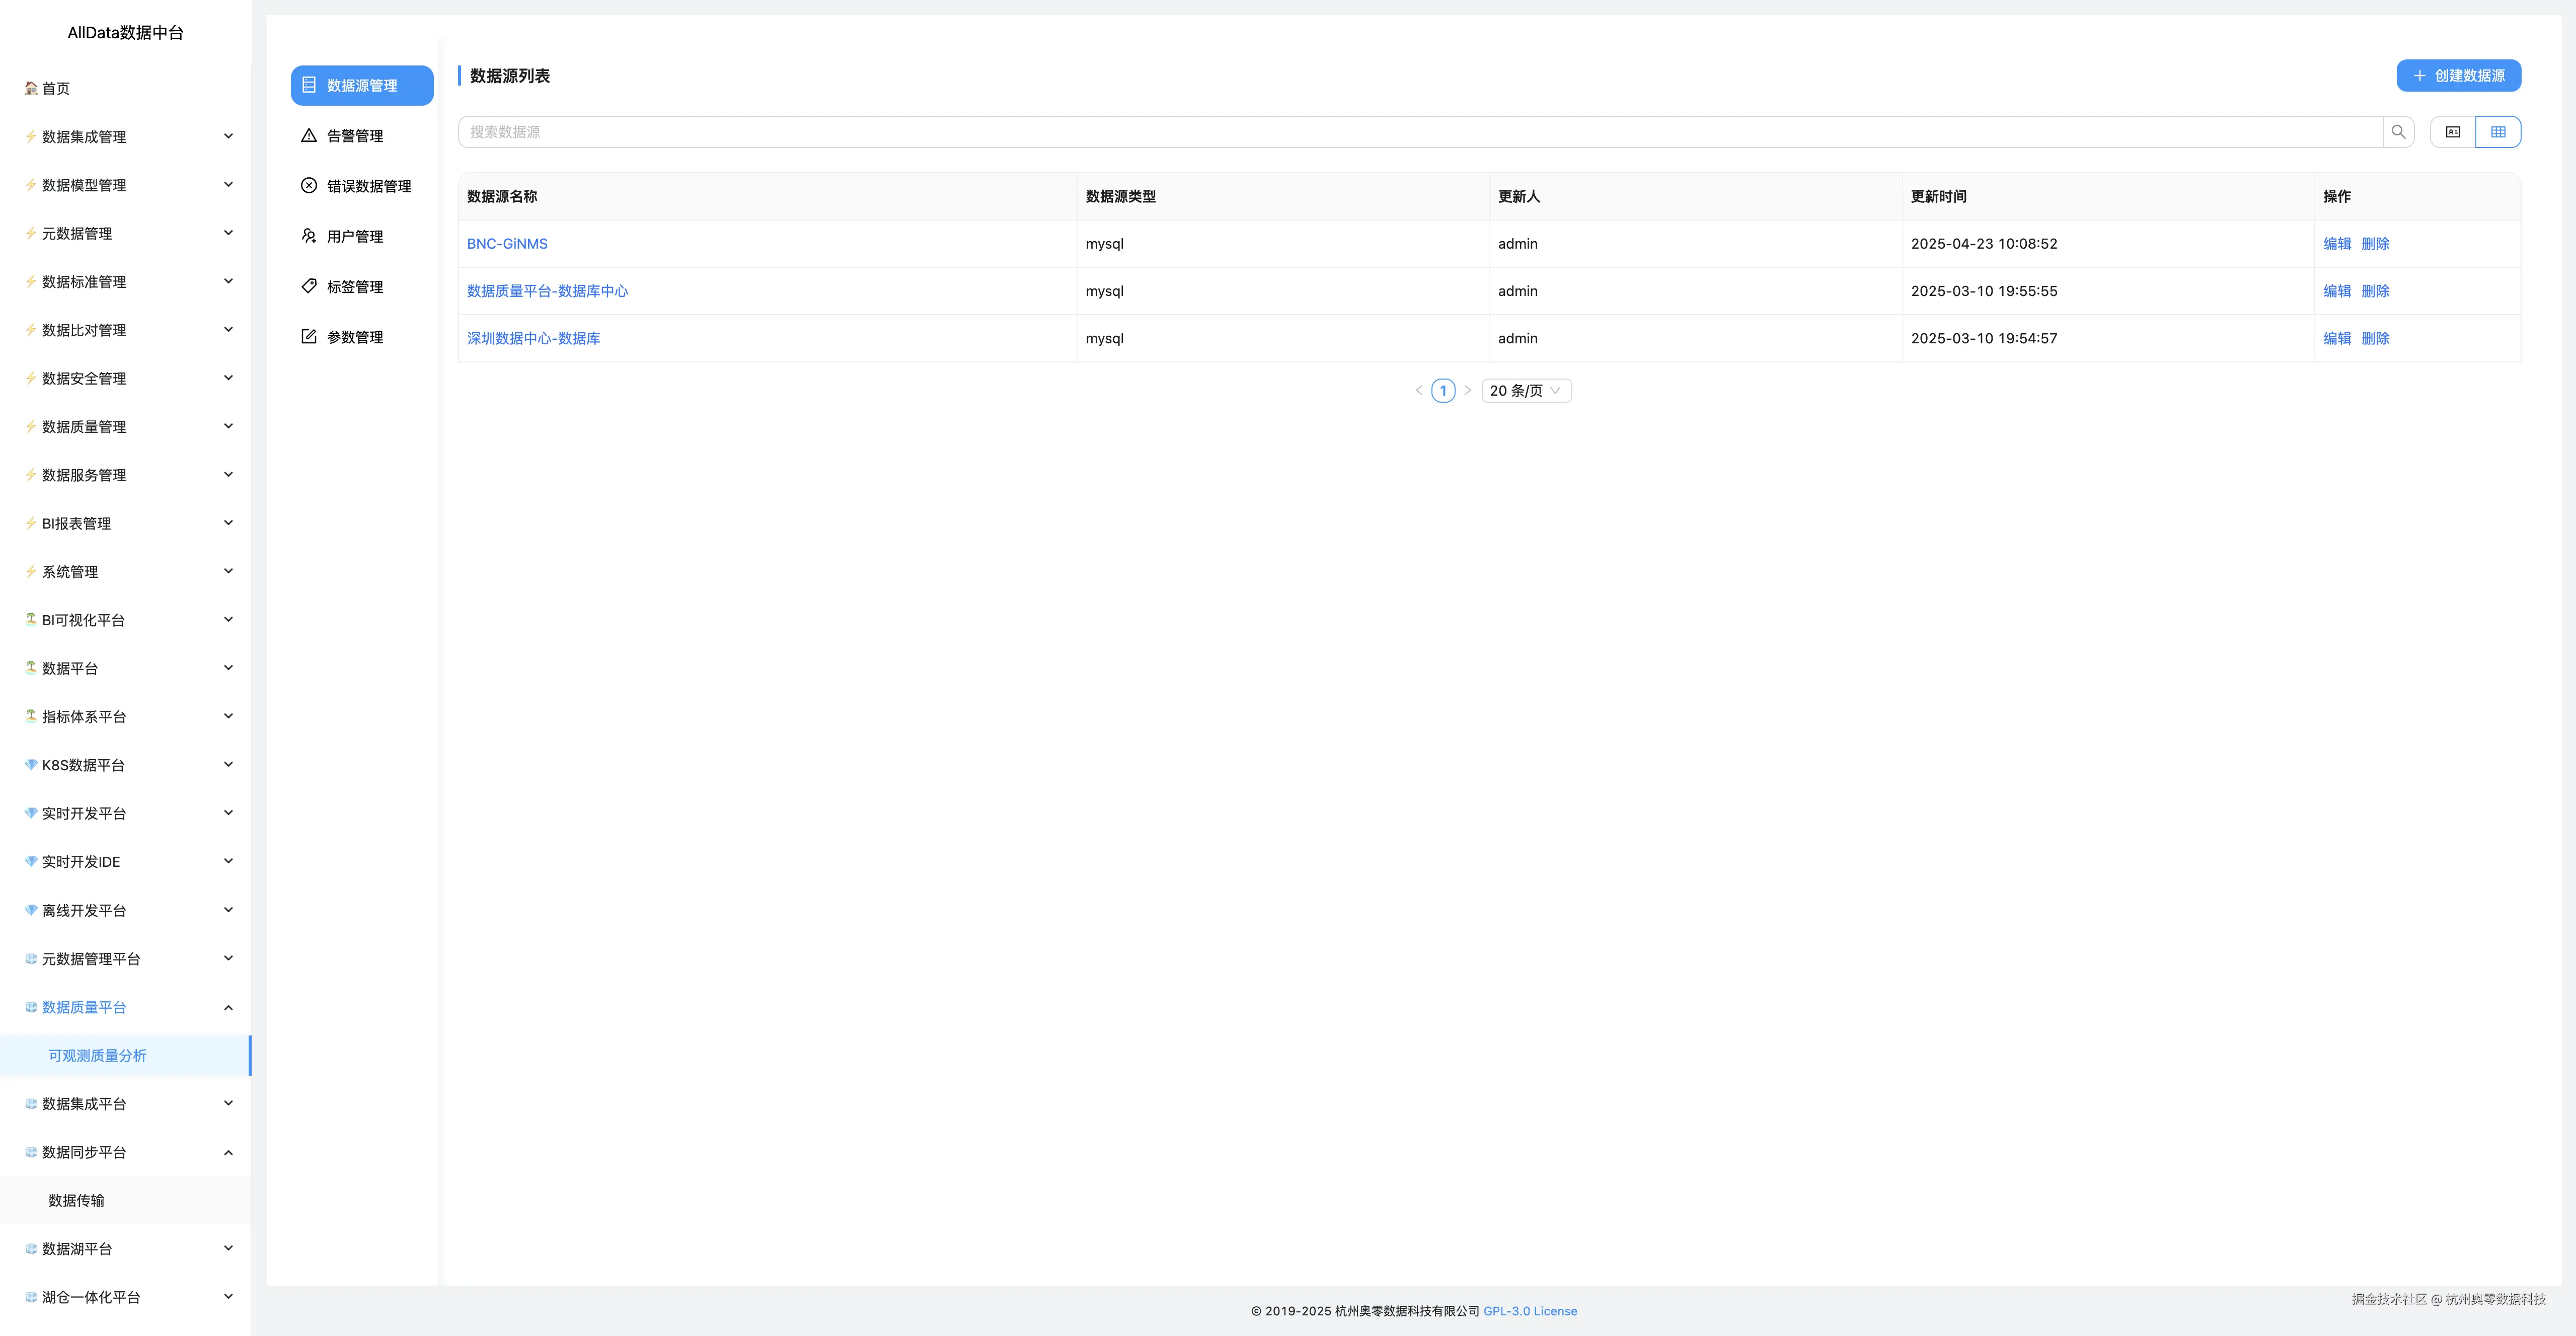Image resolution: width=2576 pixels, height=1336 pixels.
Task: Click the search magnifier icon
Action: point(2397,132)
